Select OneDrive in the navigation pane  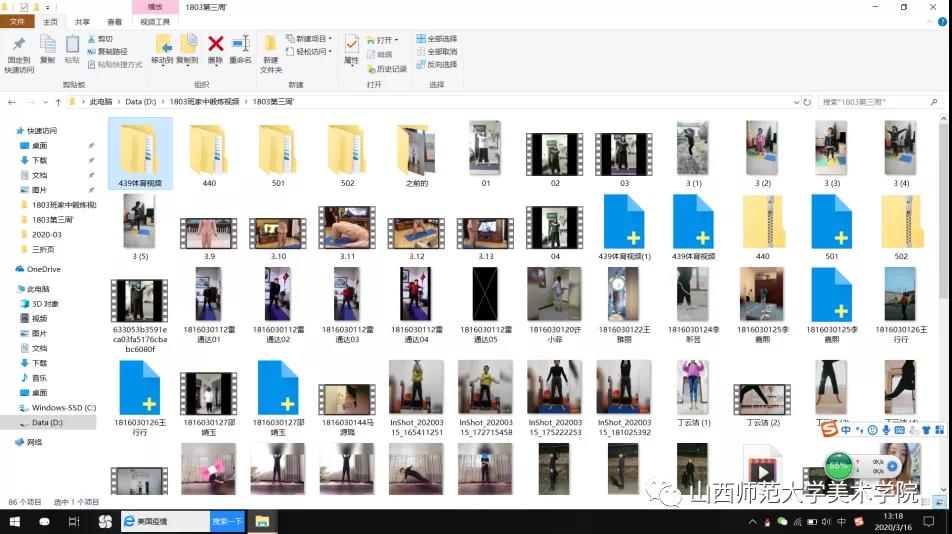43,269
